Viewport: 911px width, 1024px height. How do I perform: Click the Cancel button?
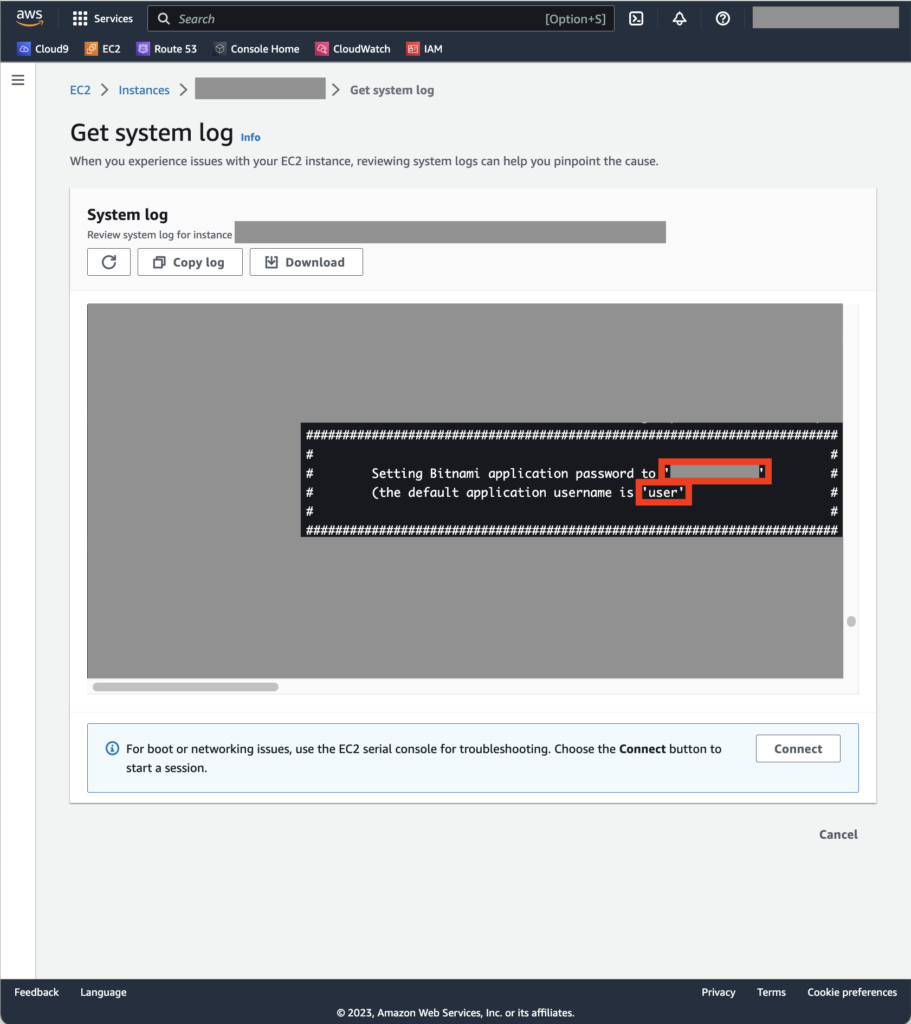point(839,835)
